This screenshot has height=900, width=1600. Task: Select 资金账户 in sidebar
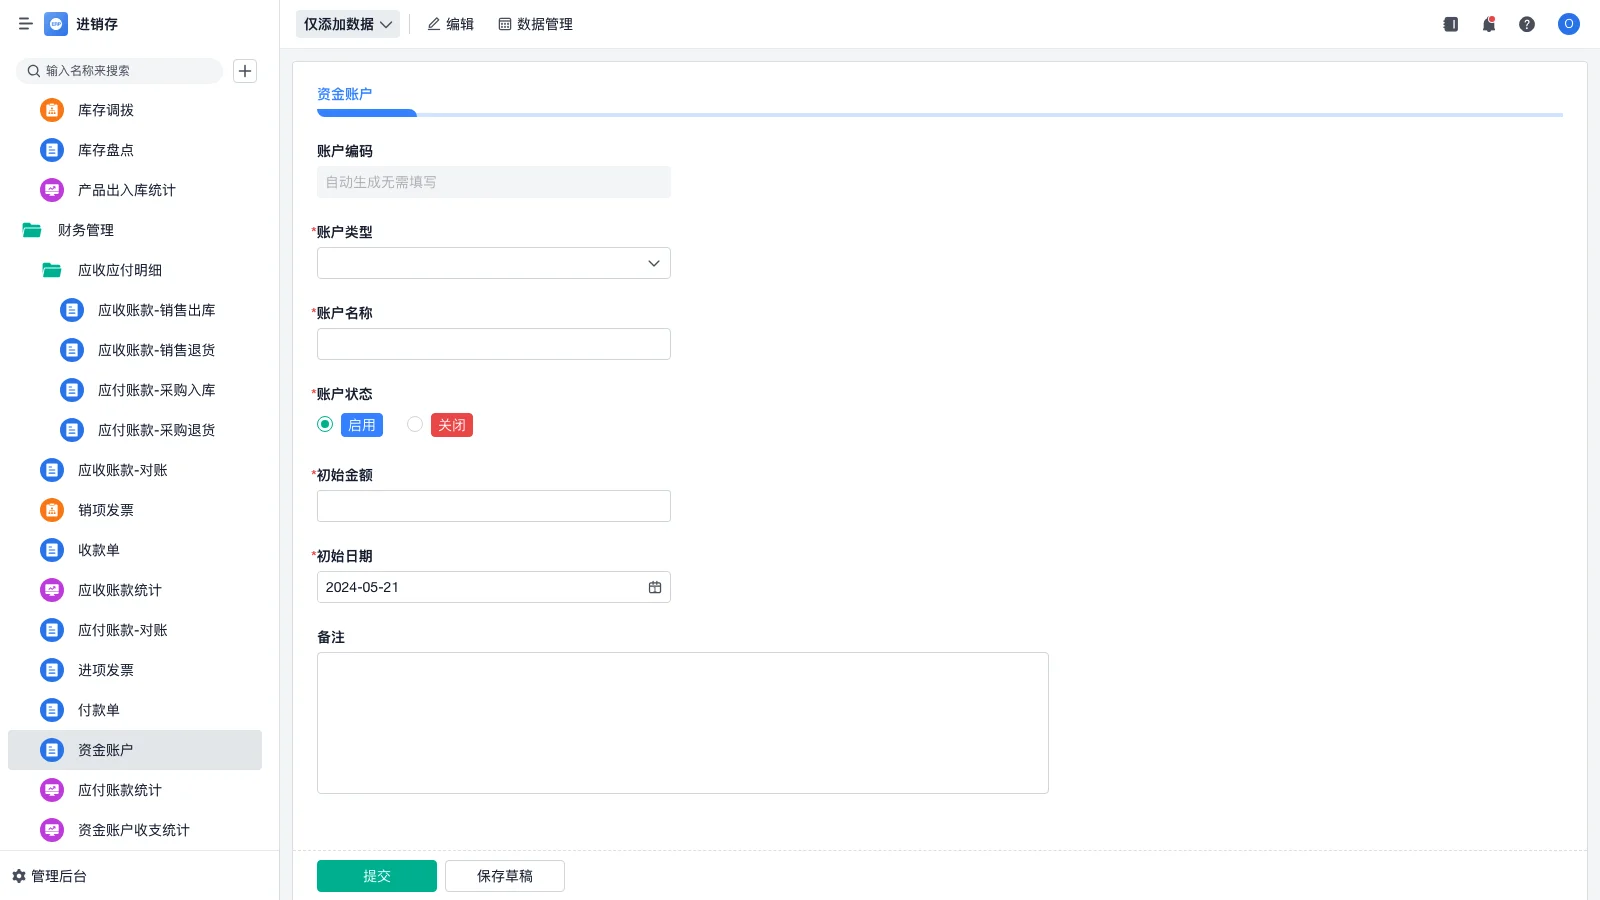[x=135, y=750]
